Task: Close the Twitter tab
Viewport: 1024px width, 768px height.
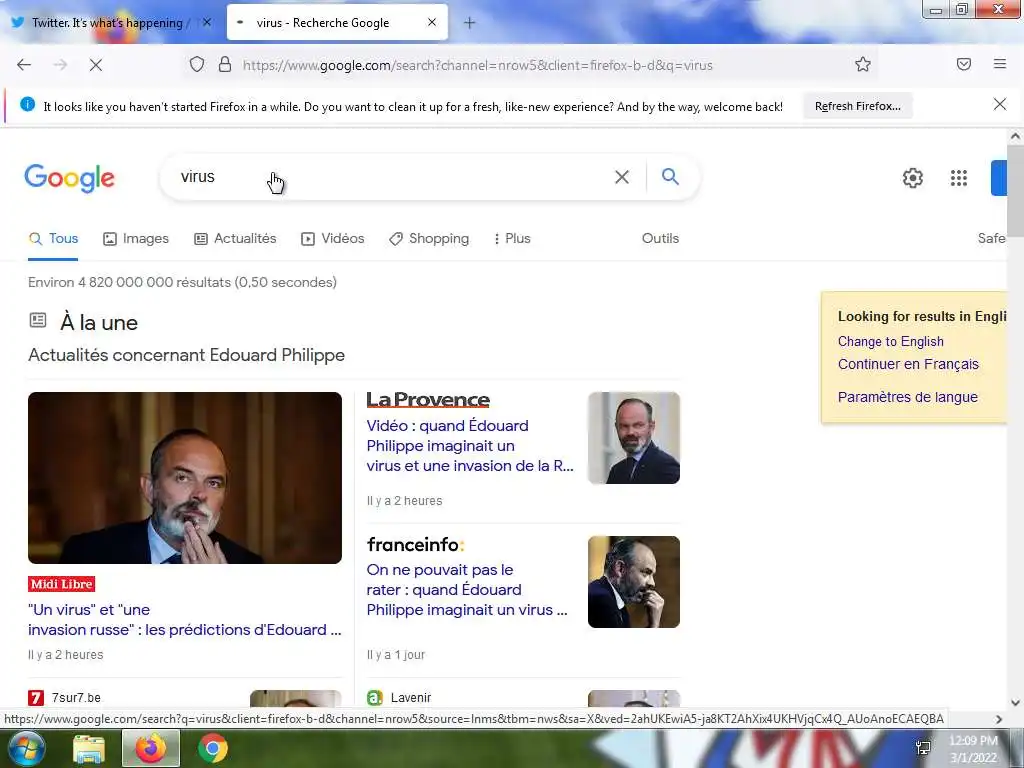Action: click(x=206, y=22)
